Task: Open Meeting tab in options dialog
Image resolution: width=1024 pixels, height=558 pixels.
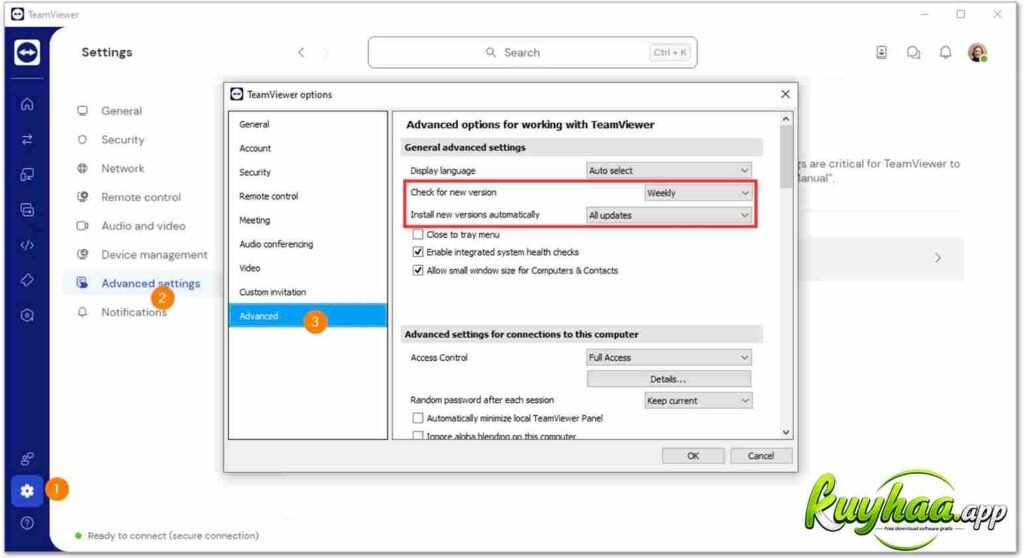Action: coord(308,220)
